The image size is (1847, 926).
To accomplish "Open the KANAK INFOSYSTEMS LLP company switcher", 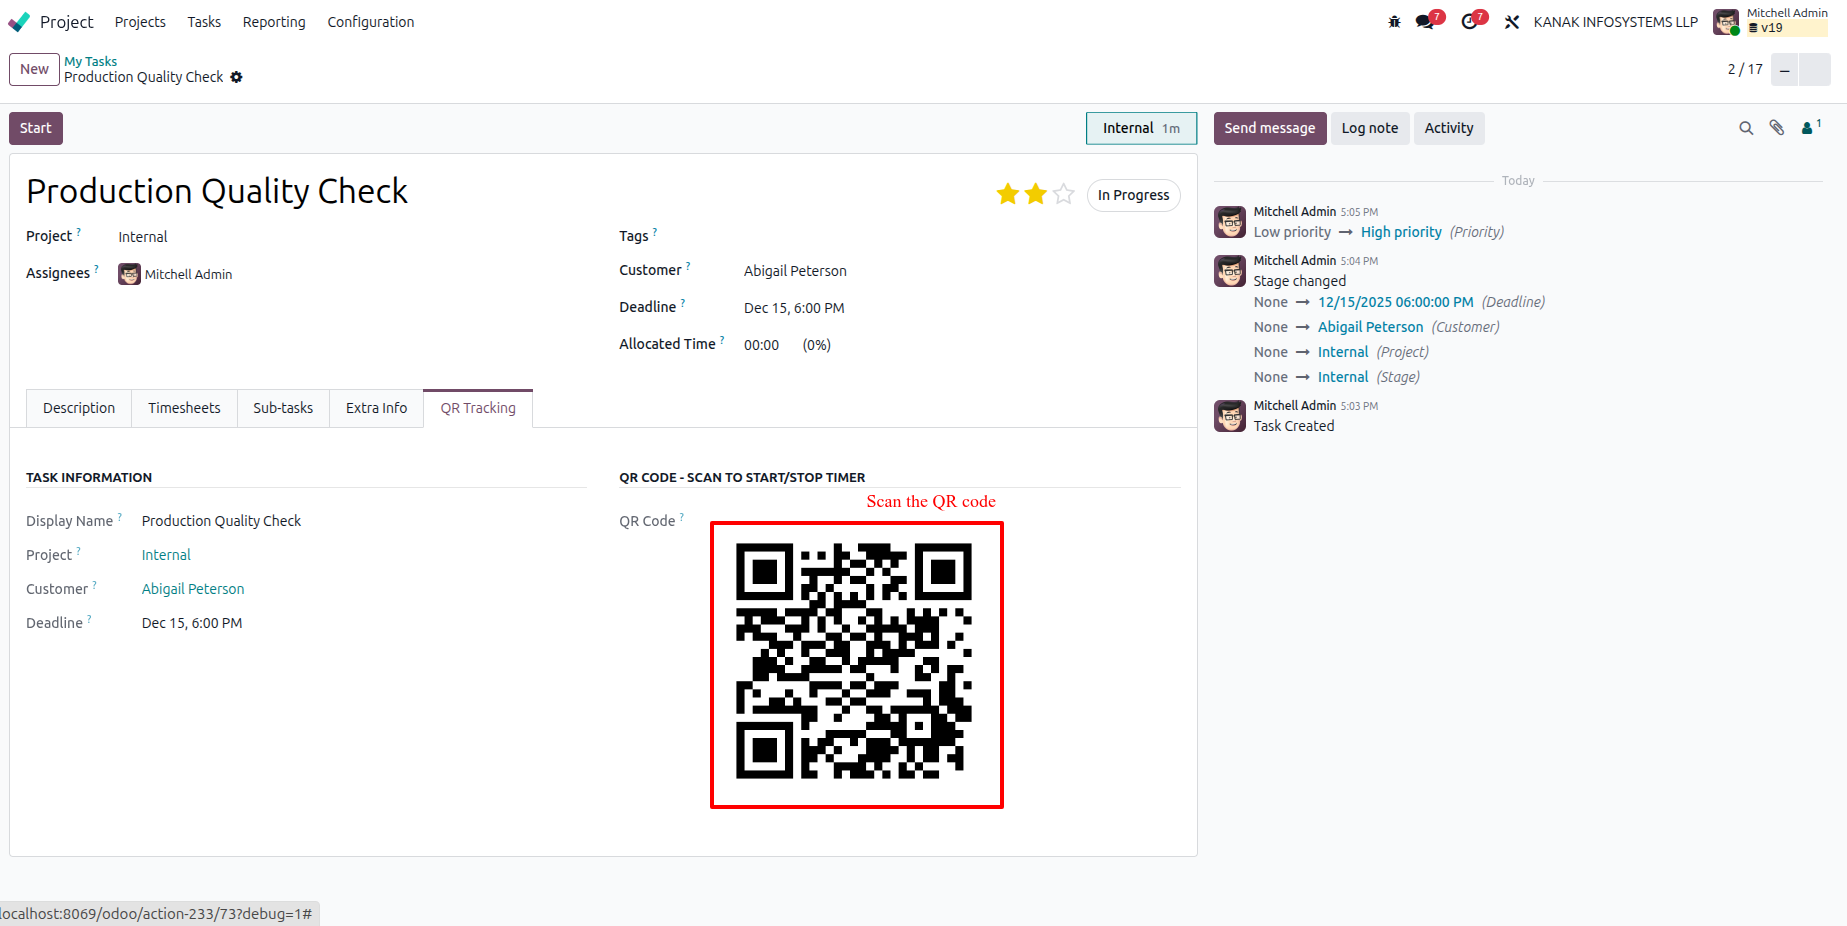I will tap(1615, 22).
